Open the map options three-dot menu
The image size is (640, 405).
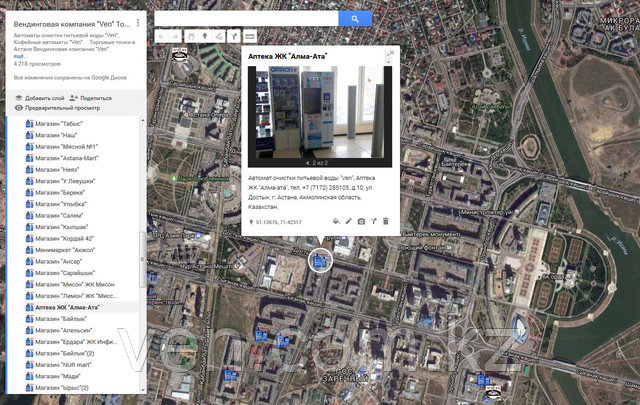[x=138, y=23]
